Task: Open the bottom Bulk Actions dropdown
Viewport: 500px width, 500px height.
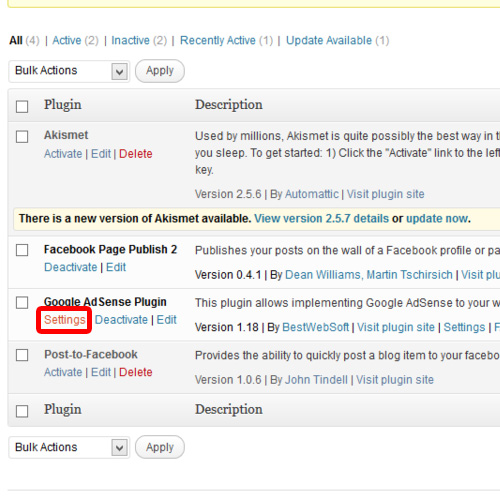Action: coord(69,447)
